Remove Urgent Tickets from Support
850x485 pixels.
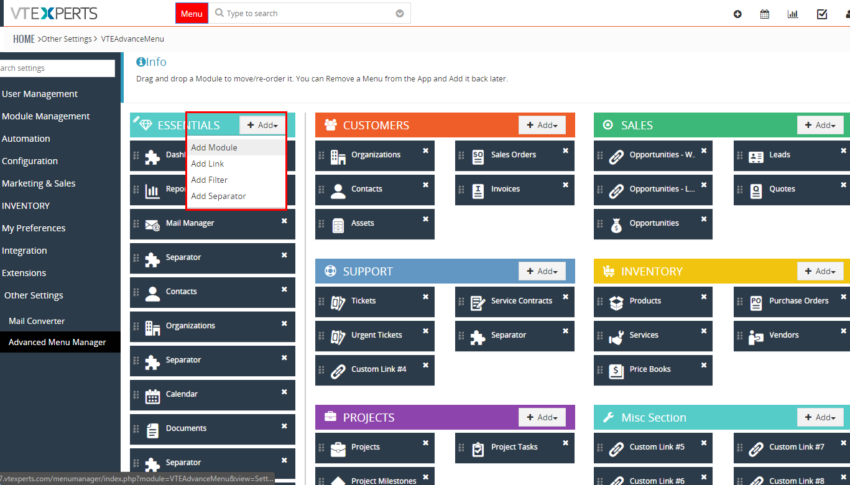point(426,332)
